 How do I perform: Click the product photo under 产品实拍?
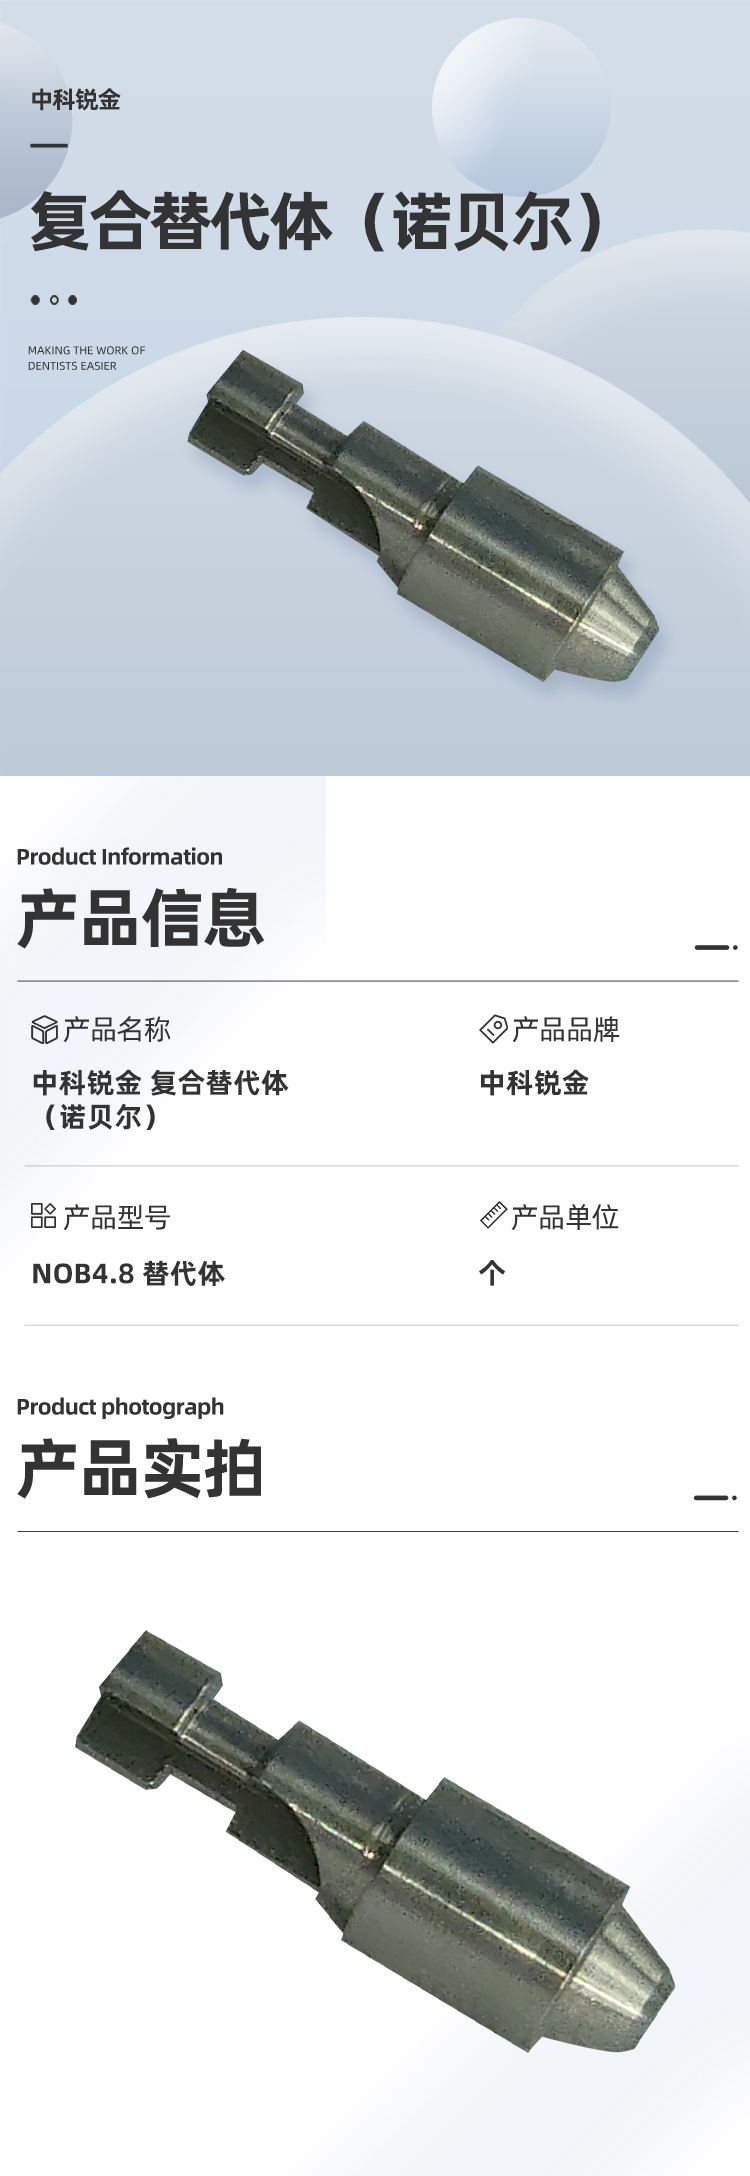(375, 1840)
